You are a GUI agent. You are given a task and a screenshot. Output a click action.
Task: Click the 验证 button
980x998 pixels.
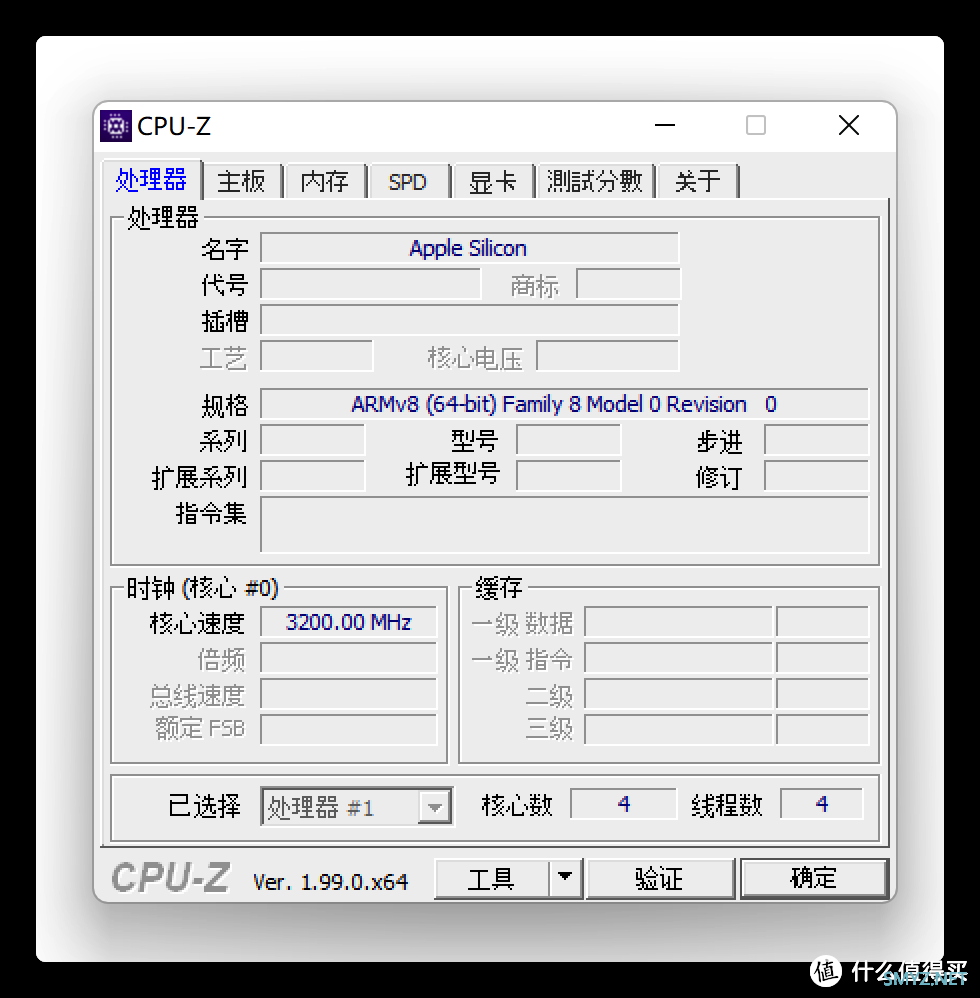coord(660,878)
